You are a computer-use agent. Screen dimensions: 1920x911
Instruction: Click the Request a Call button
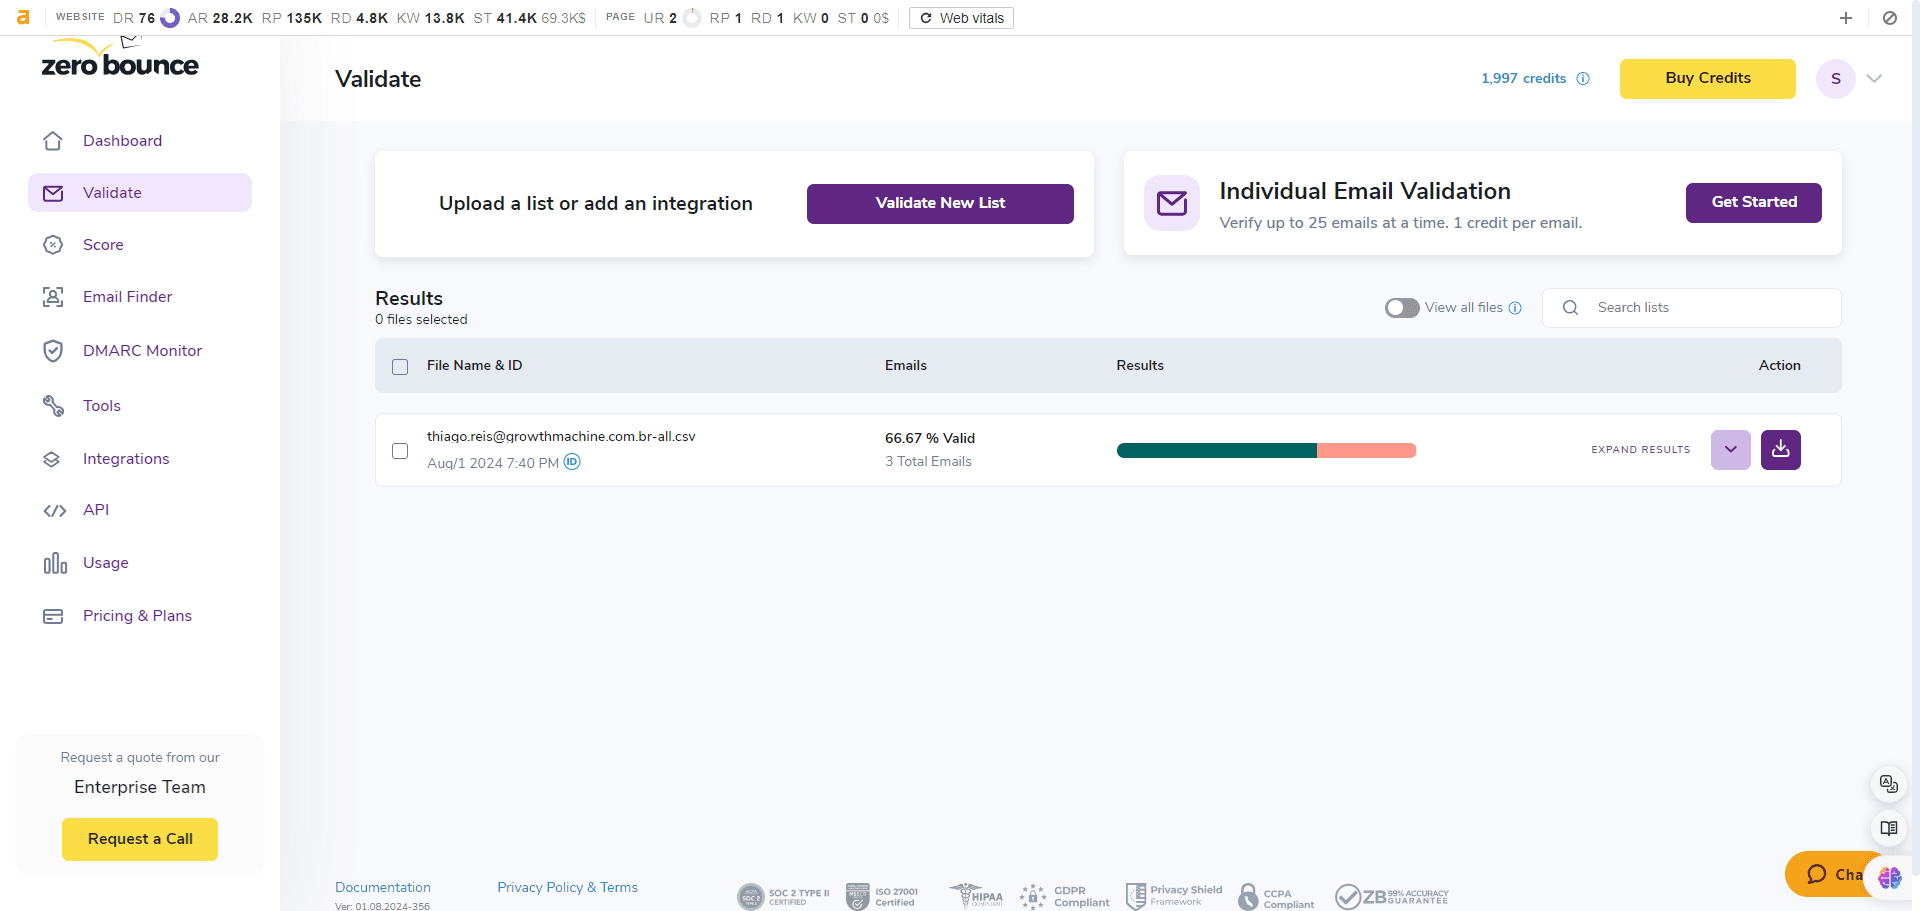click(x=140, y=840)
